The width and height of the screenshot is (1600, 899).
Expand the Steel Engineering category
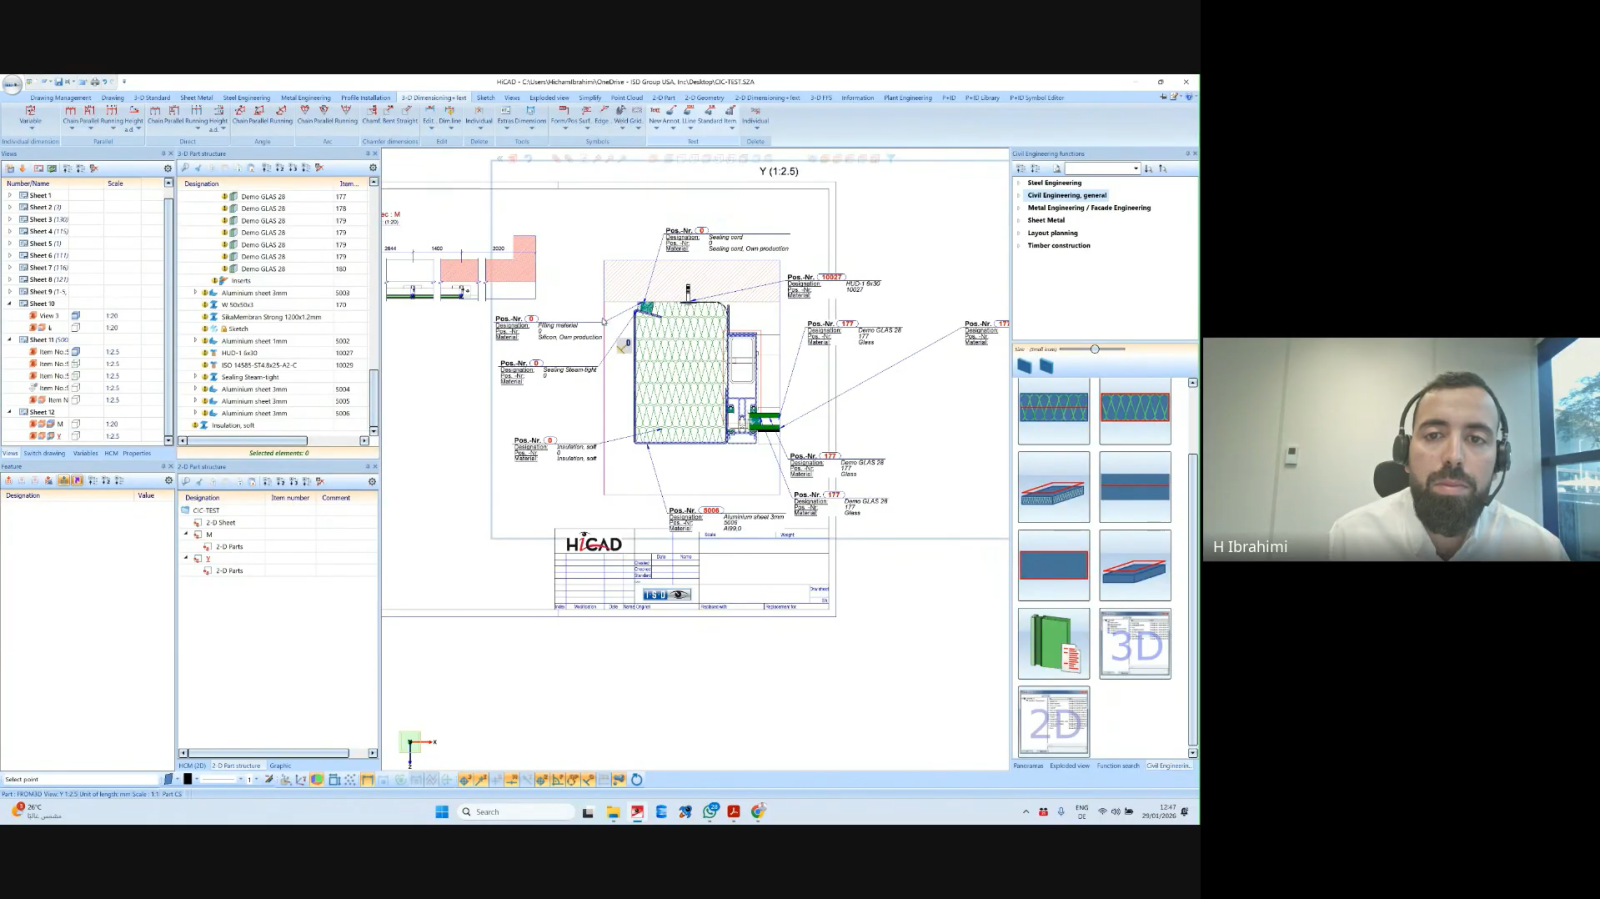click(x=1019, y=183)
